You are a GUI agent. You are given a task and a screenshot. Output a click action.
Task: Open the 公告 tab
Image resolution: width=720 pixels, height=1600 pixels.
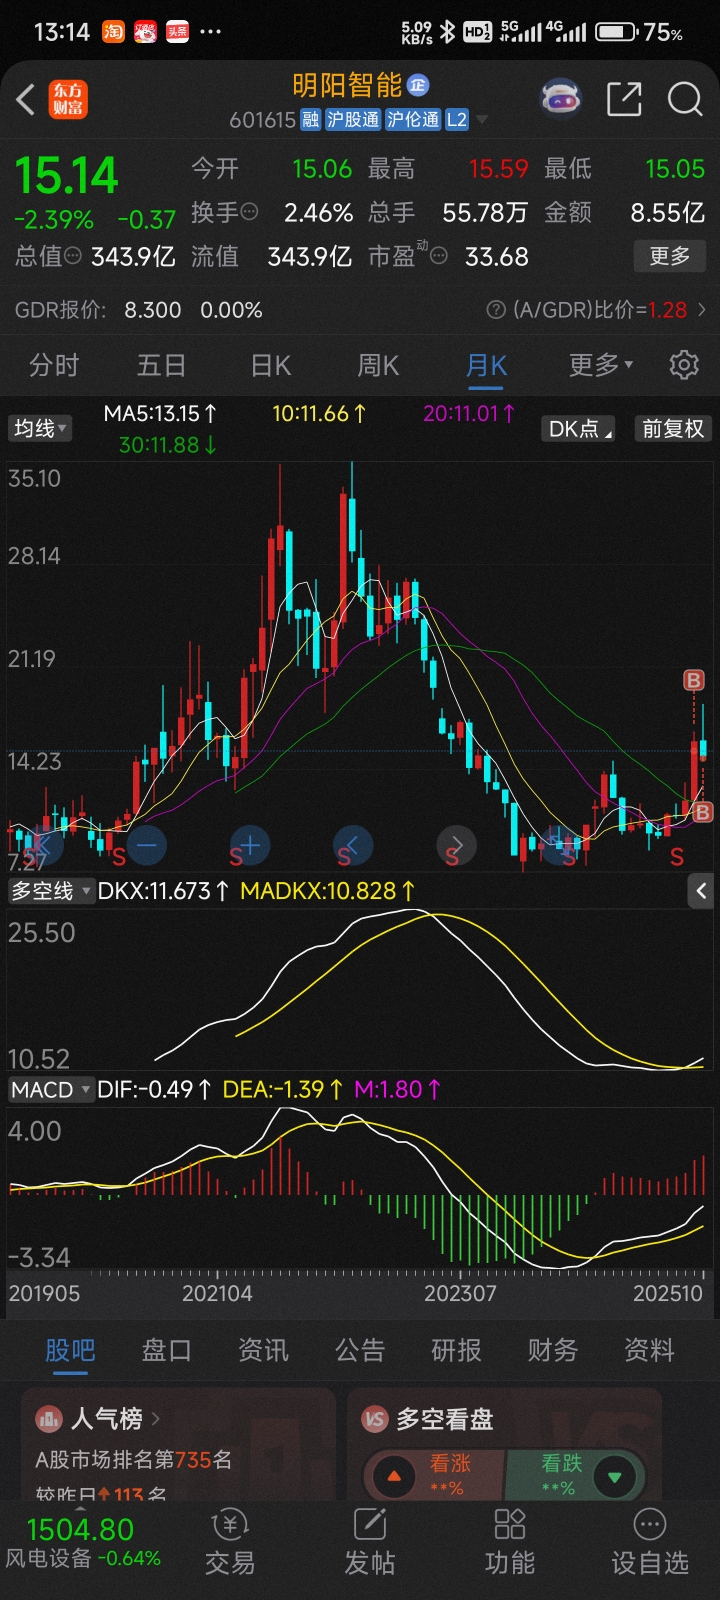[x=360, y=1351]
